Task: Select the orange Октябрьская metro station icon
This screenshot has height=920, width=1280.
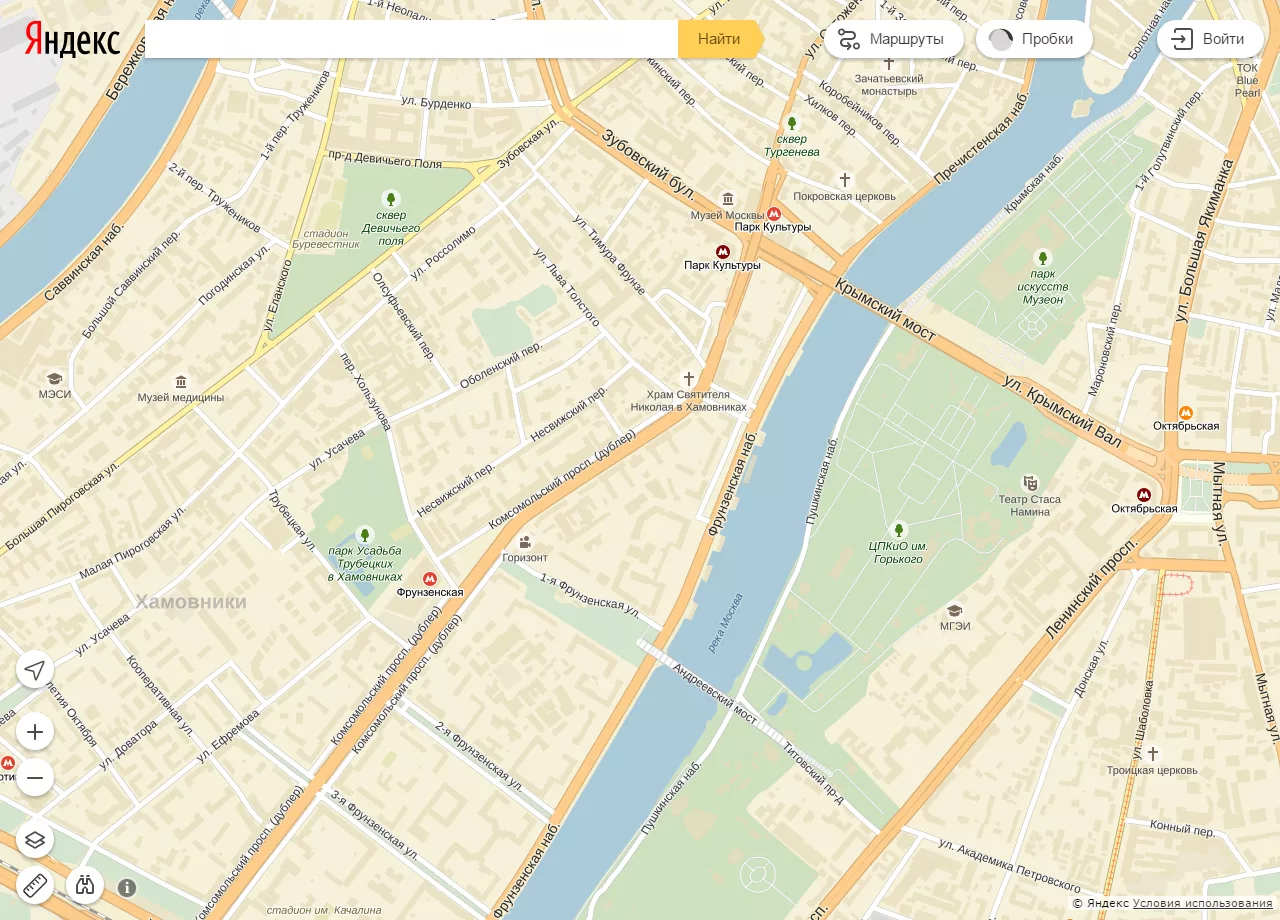Action: (x=1185, y=412)
